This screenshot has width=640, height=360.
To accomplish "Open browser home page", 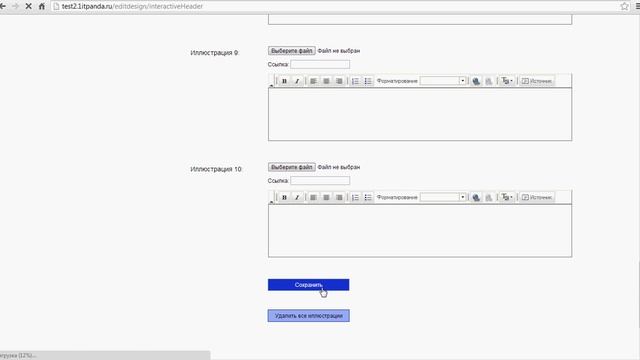I will click(42, 6).
